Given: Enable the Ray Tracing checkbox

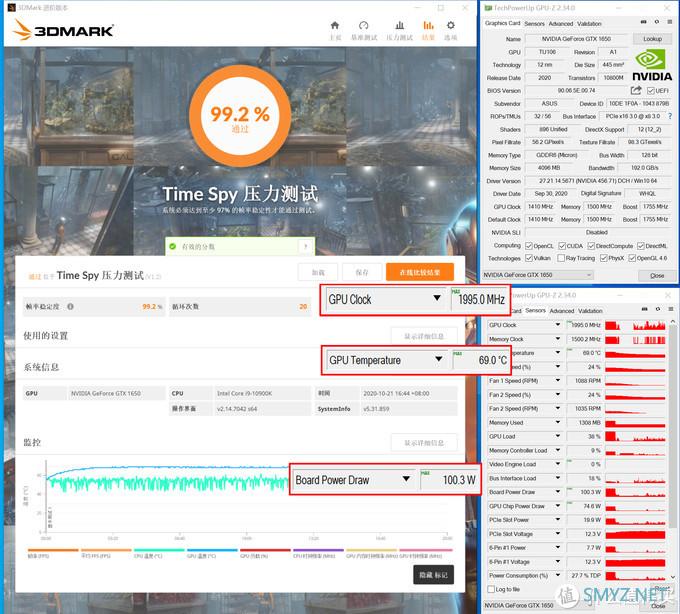Looking at the screenshot, I should [x=561, y=258].
